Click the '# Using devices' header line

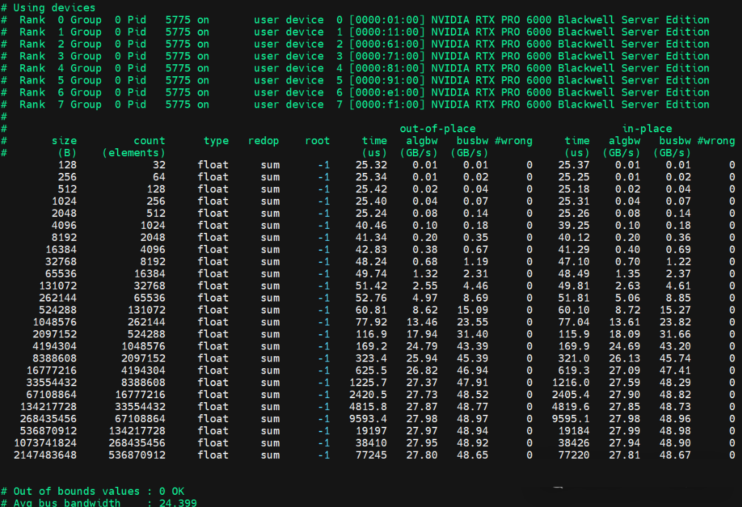pos(48,7)
